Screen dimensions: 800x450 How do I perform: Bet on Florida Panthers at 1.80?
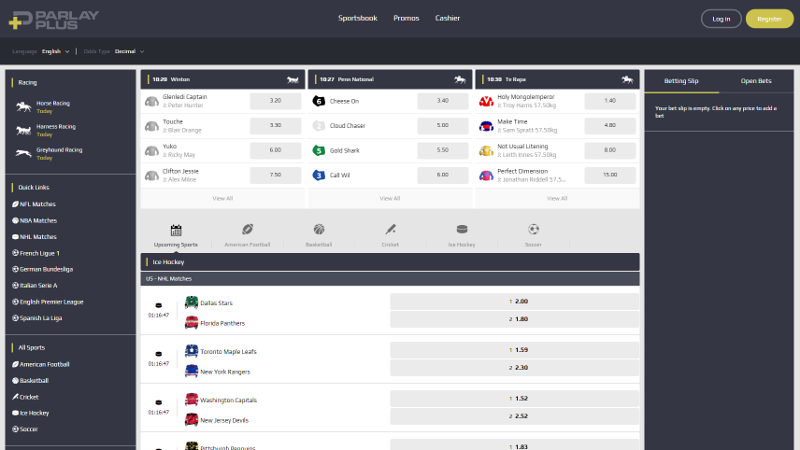coord(514,319)
